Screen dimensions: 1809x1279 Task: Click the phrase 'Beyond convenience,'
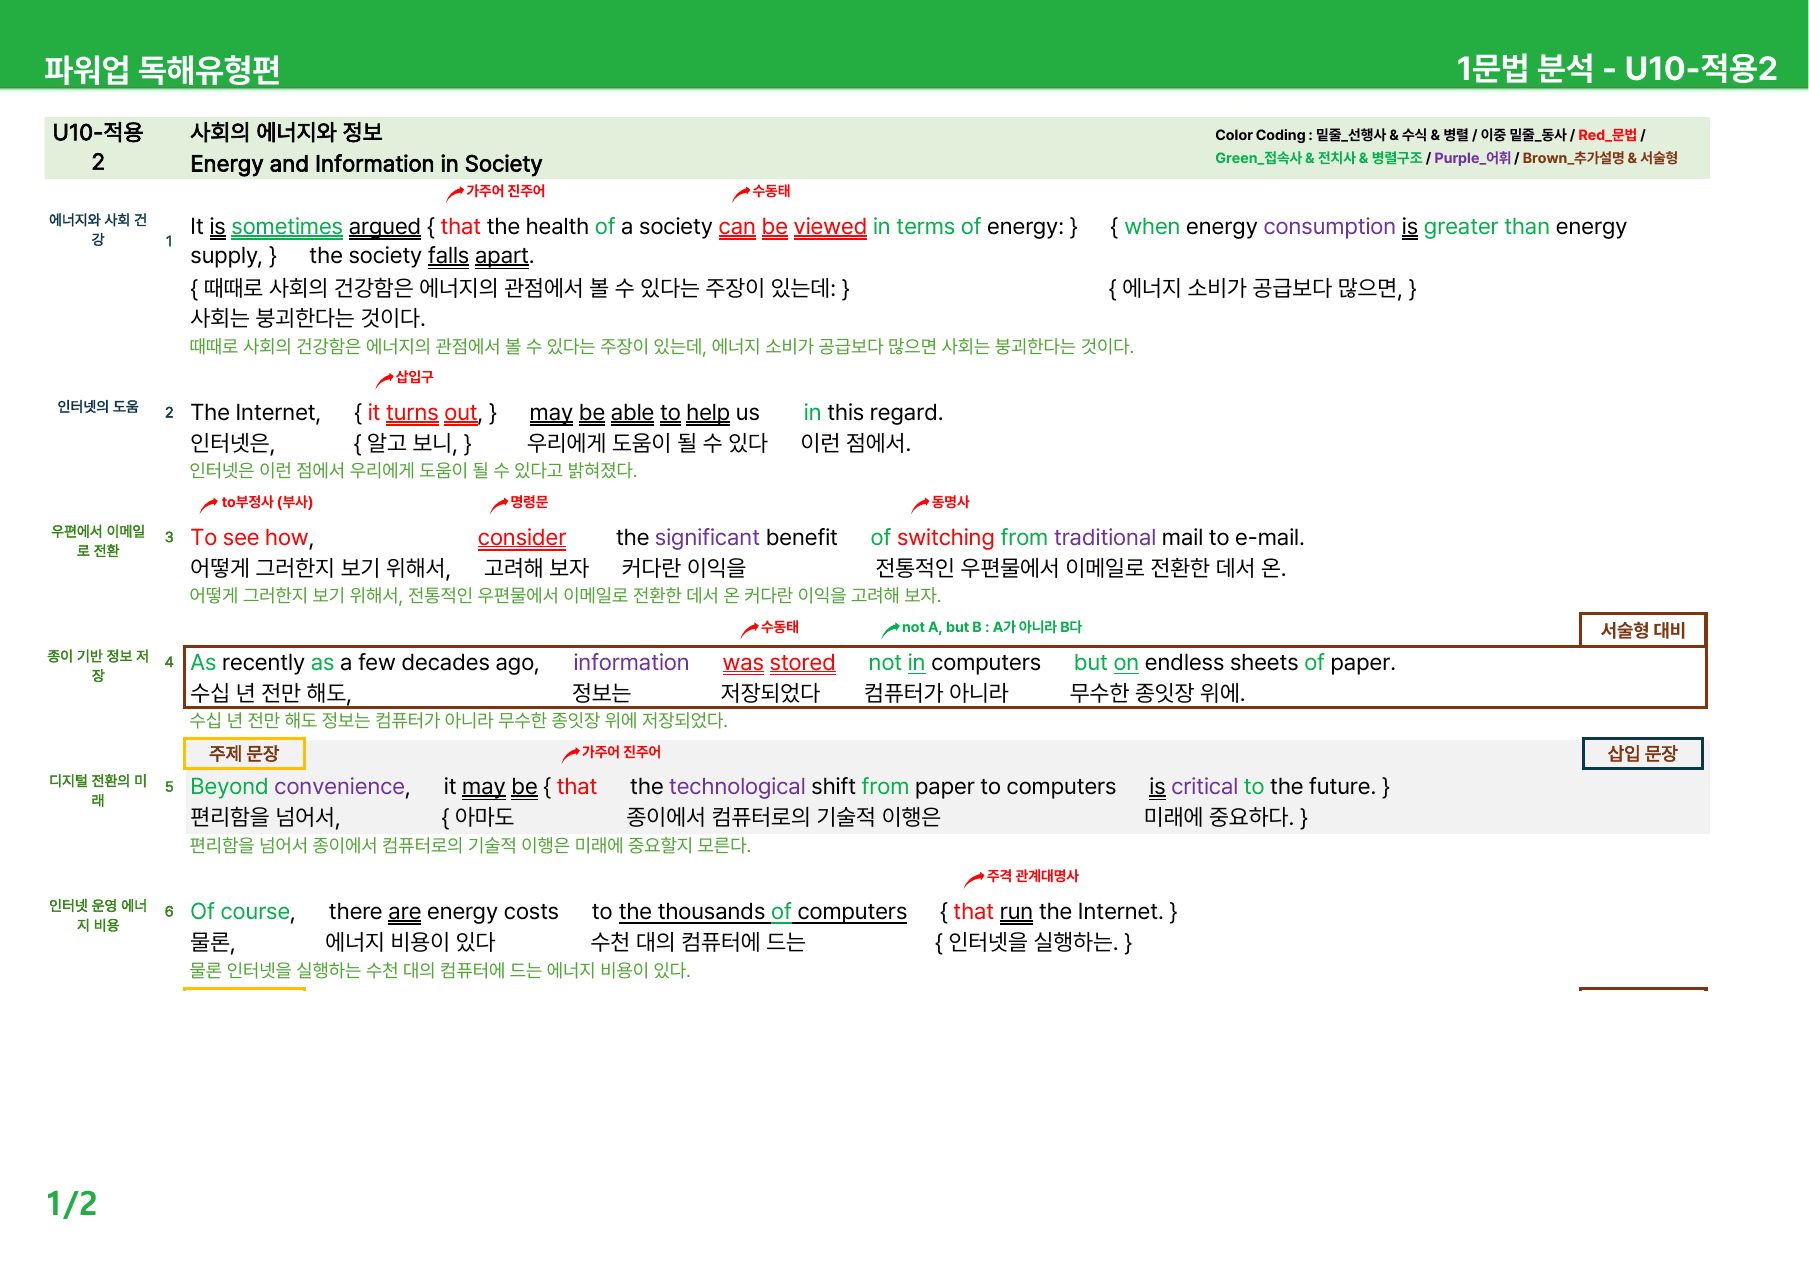[300, 787]
